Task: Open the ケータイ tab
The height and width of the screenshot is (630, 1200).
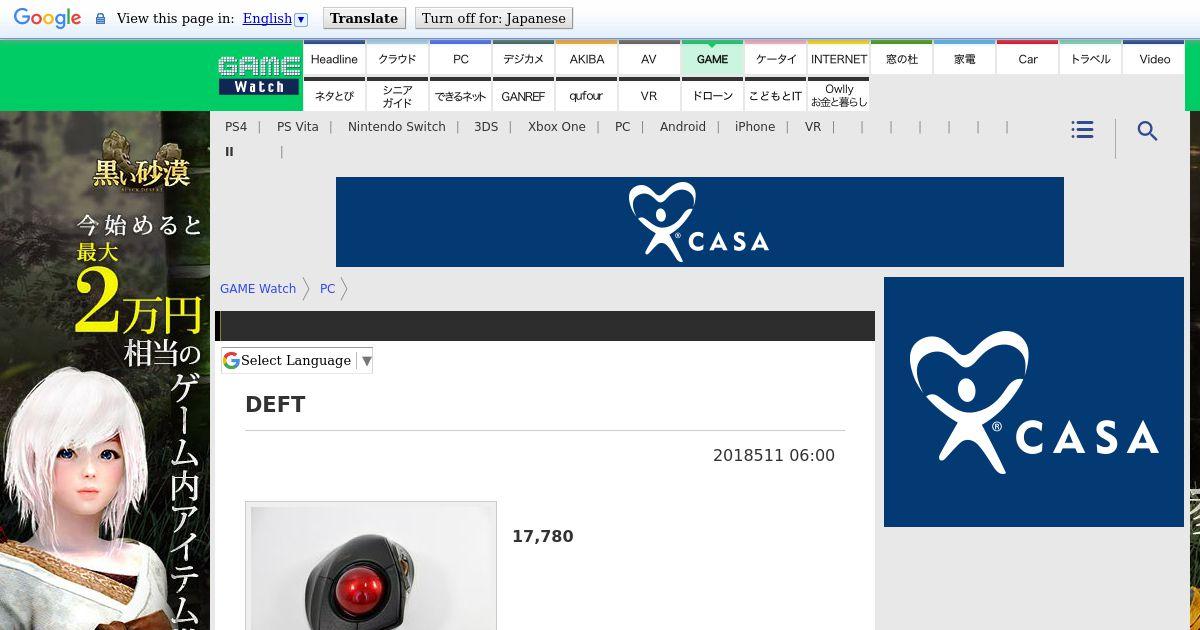Action: 775,59
